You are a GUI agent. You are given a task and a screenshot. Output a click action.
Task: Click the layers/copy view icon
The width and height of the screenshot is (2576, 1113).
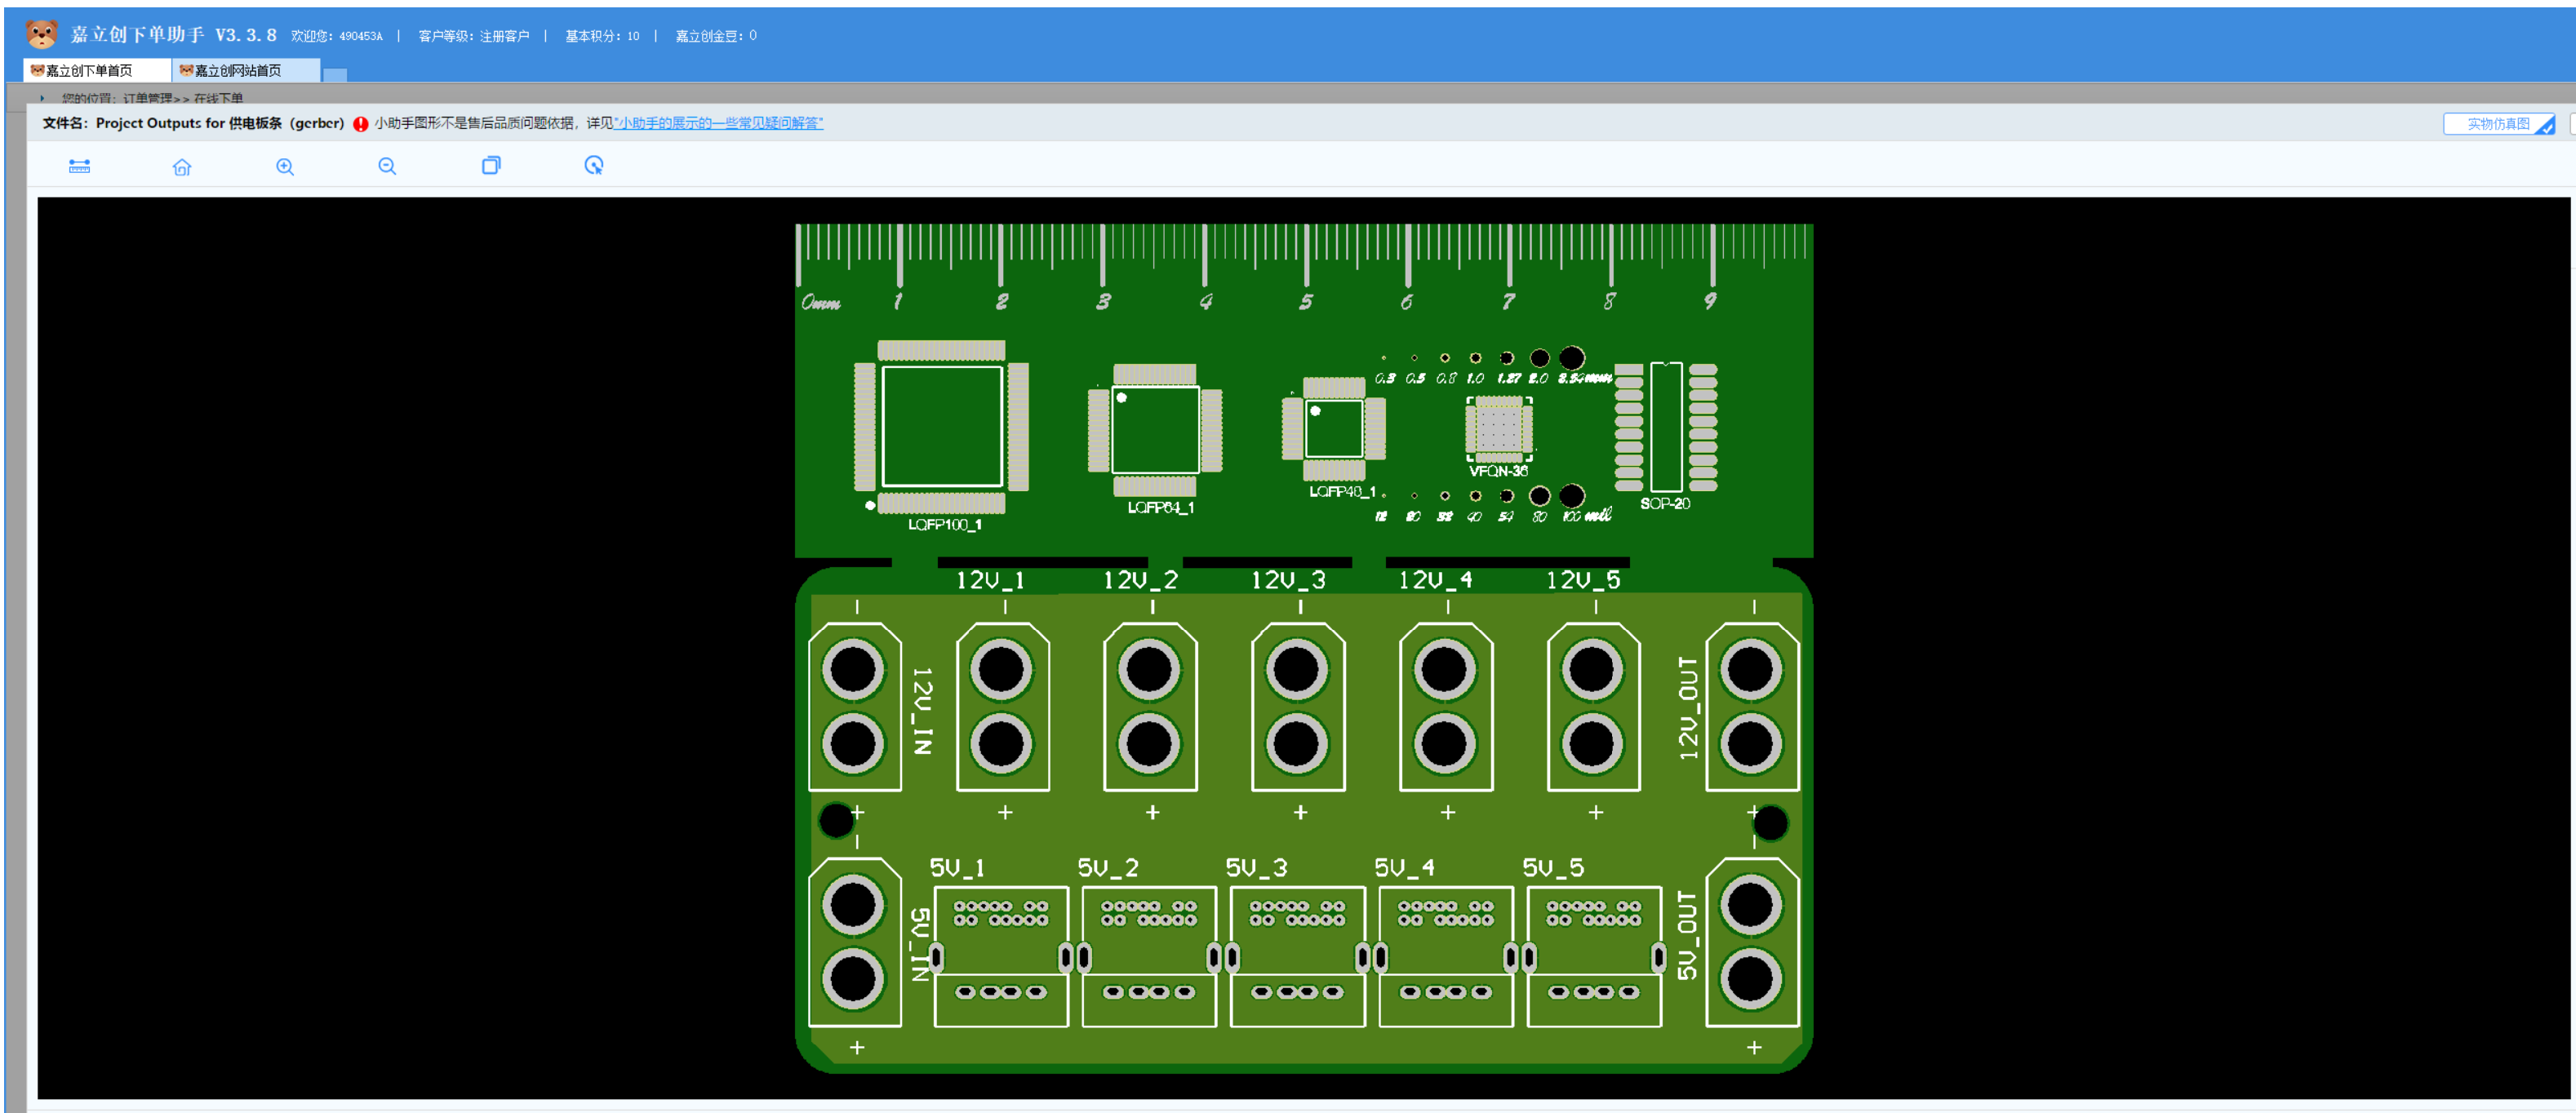(x=491, y=165)
